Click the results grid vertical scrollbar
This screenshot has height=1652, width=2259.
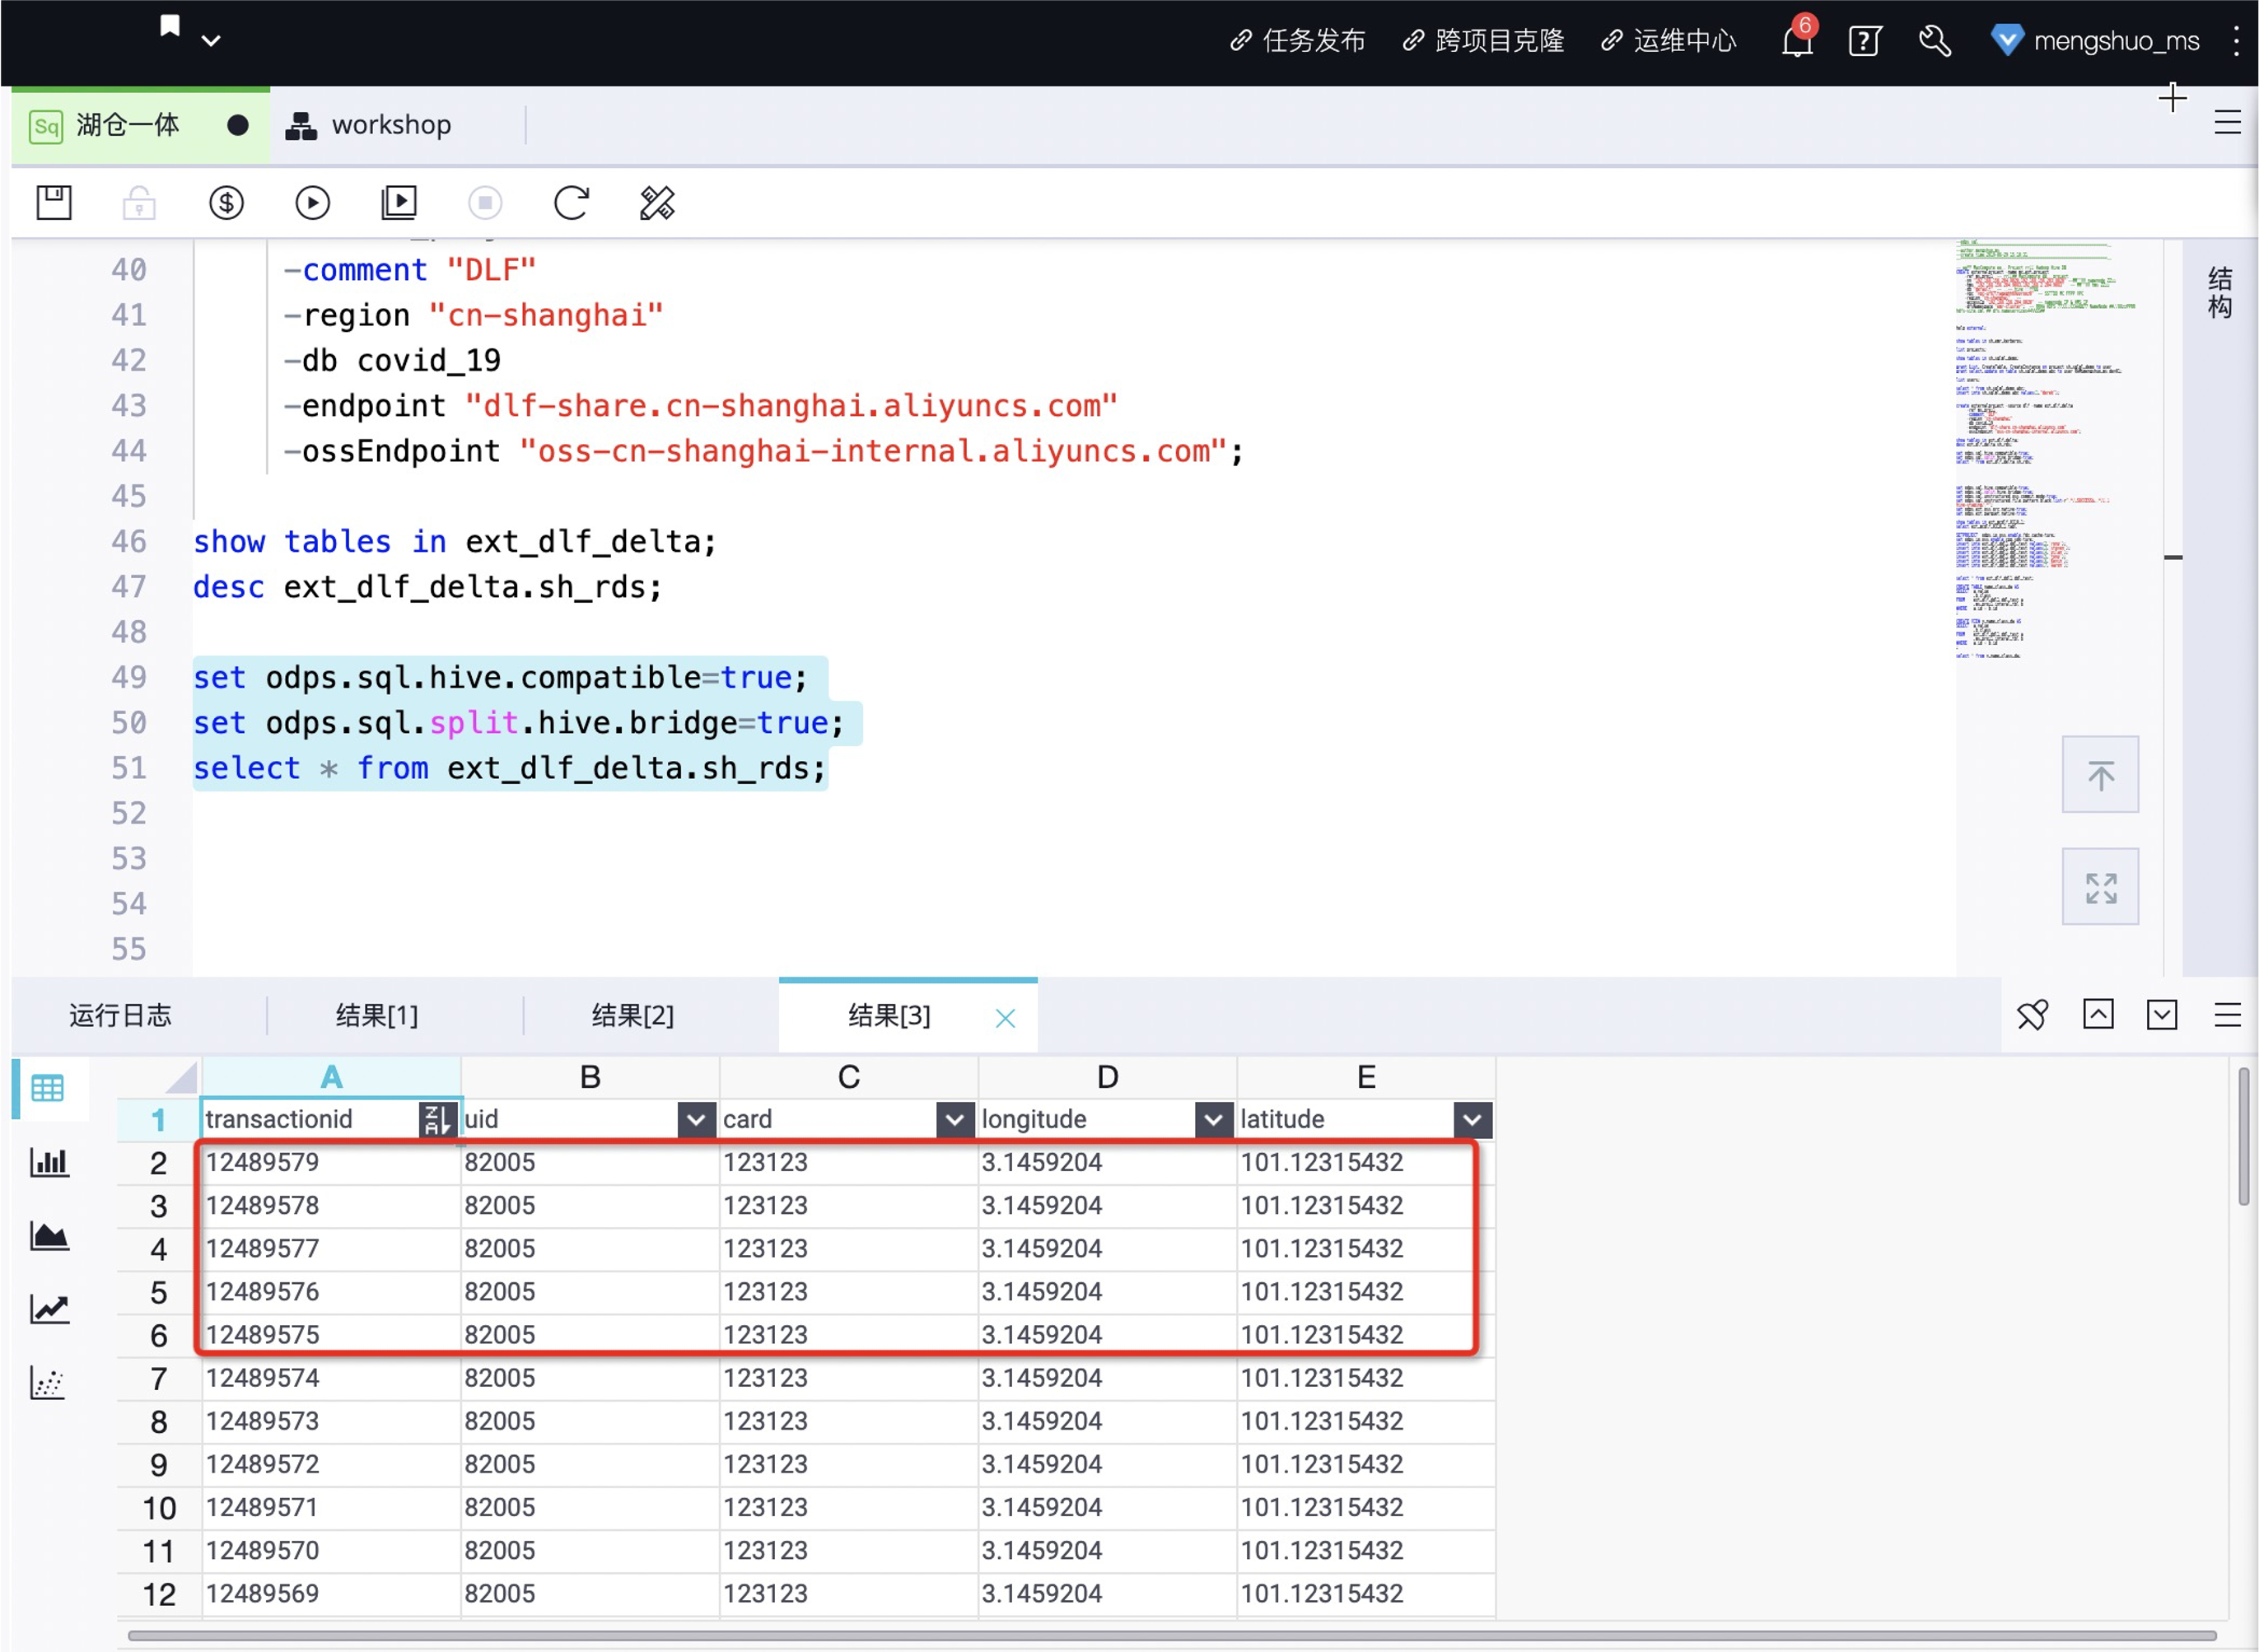pos(2243,1136)
